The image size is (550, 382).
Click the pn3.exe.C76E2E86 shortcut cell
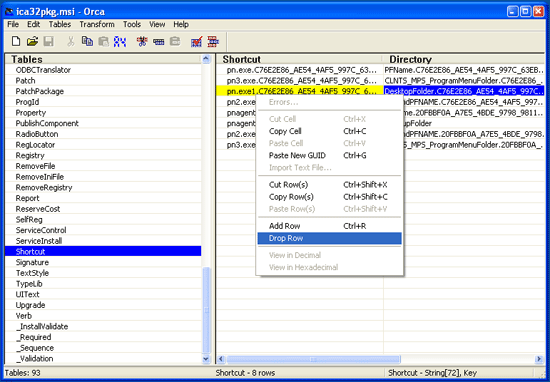click(x=300, y=81)
